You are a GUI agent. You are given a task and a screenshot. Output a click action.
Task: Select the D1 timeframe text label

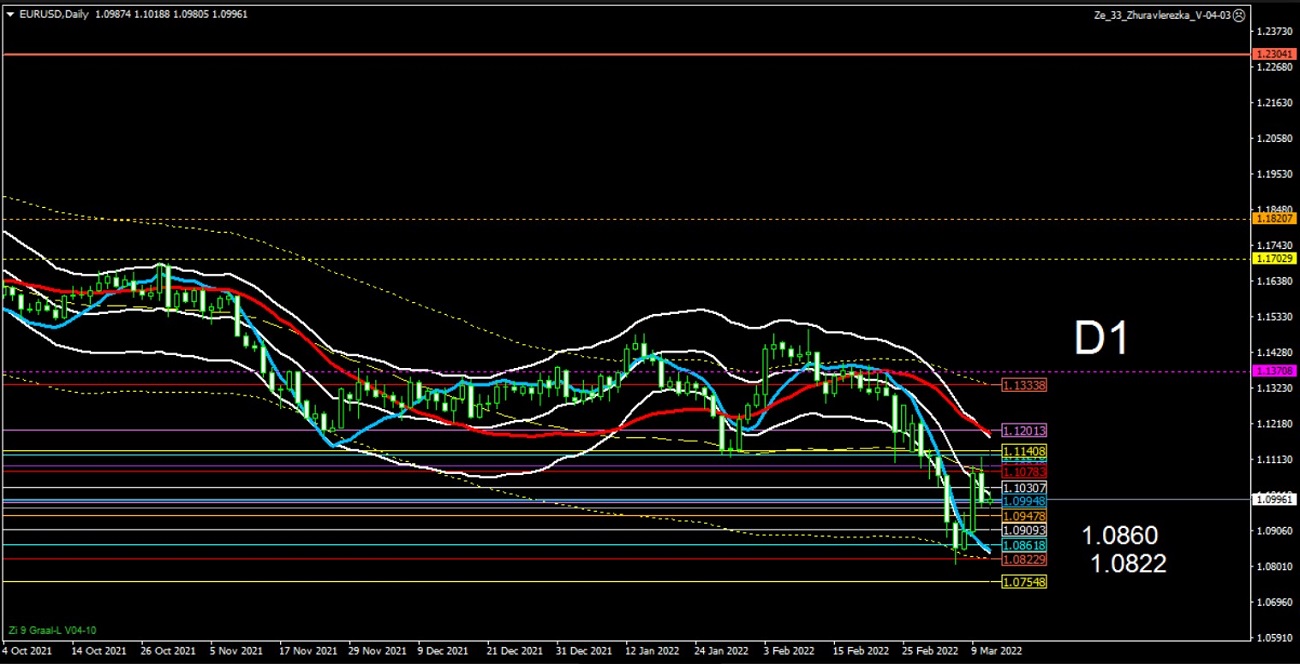pyautogui.click(x=1101, y=339)
